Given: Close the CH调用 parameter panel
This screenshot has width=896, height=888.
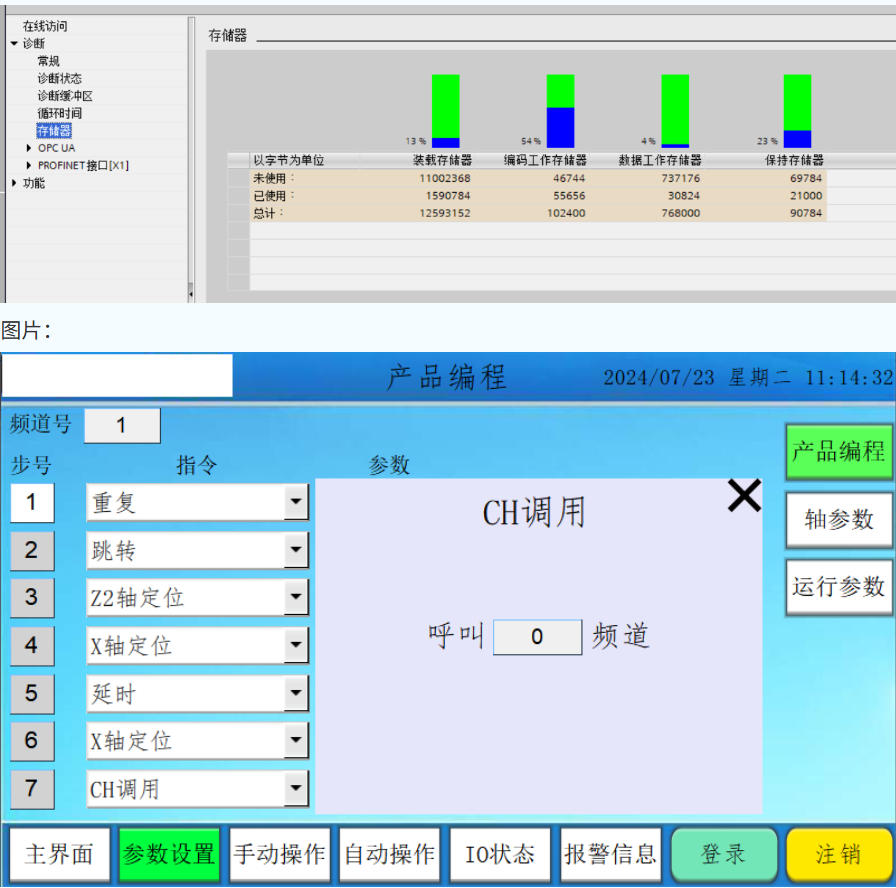Looking at the screenshot, I should [x=744, y=496].
